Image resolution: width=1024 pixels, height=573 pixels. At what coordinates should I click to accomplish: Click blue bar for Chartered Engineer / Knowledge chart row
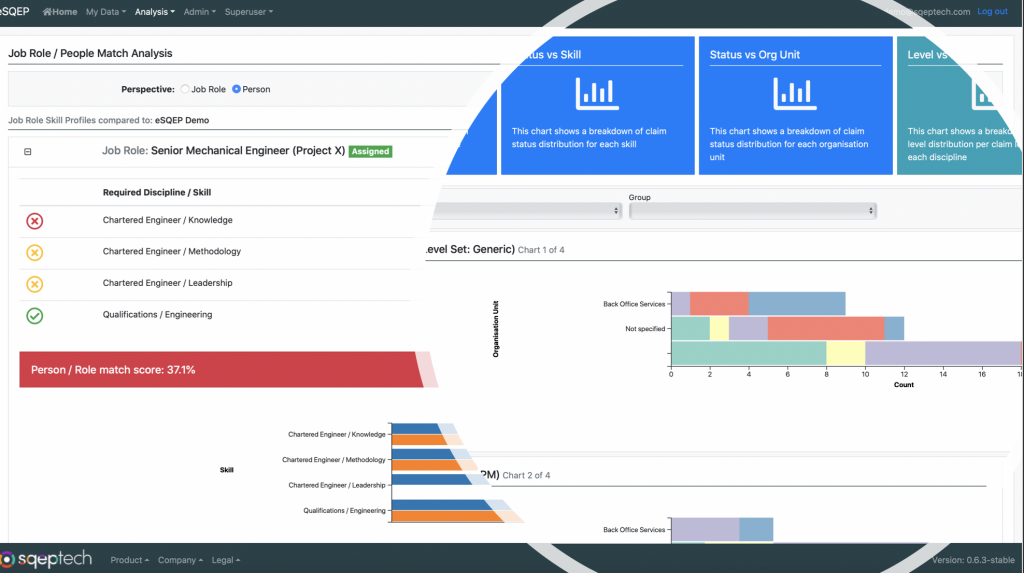coord(418,429)
